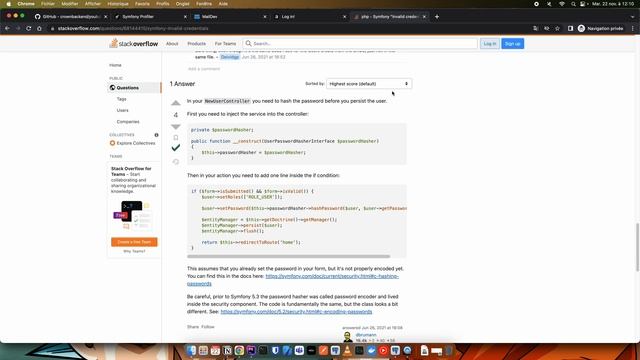Open the Products menu
This screenshot has width=640, height=360.
point(196,44)
